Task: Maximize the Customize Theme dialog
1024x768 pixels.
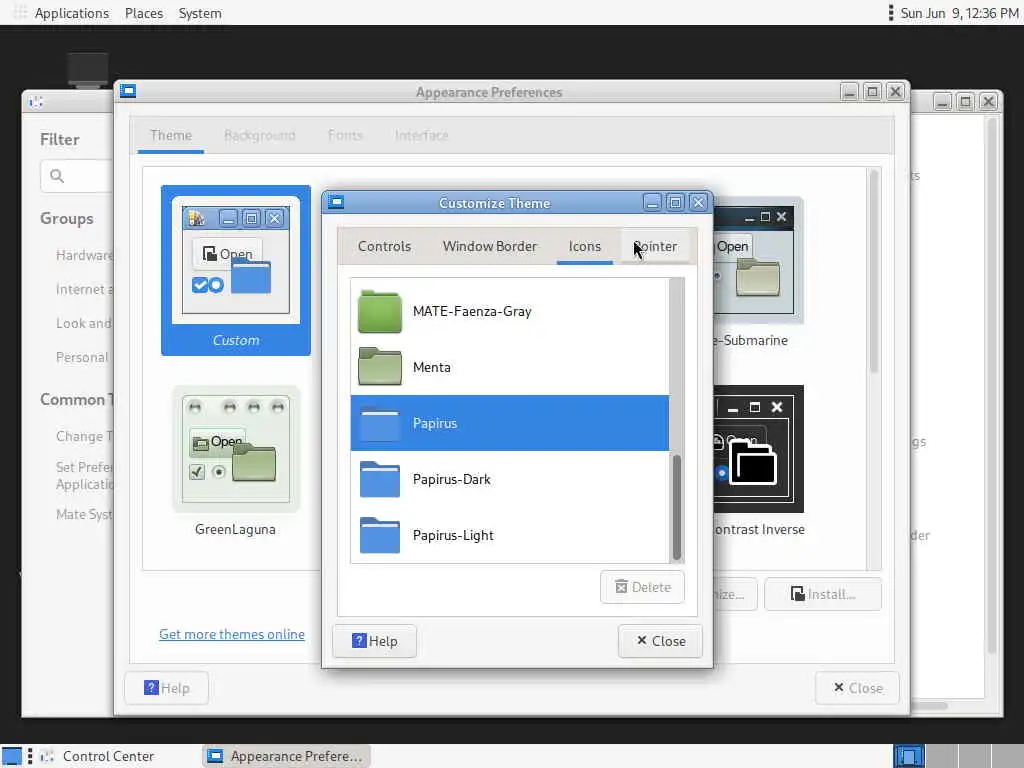Action: tap(675, 202)
